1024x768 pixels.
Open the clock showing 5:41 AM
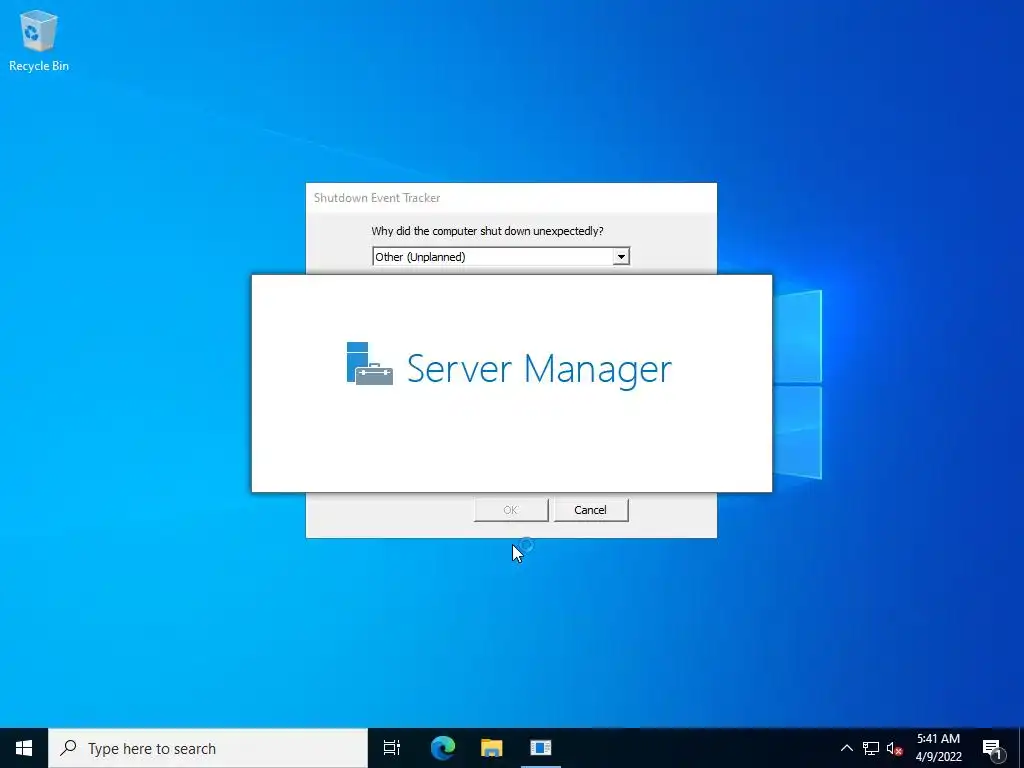click(x=938, y=748)
